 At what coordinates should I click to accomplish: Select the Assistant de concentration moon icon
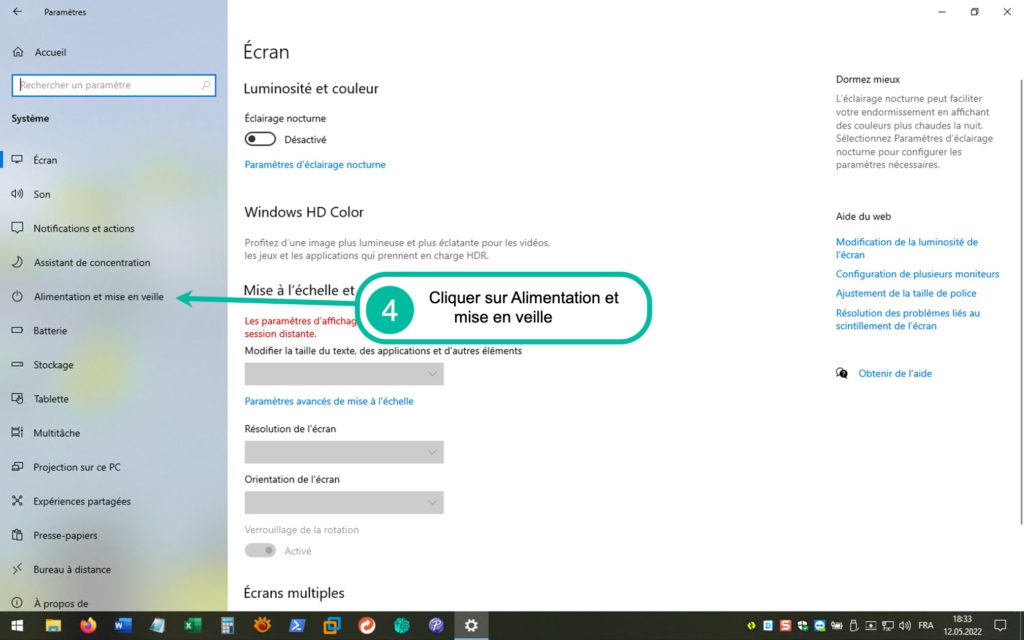coord(17,263)
